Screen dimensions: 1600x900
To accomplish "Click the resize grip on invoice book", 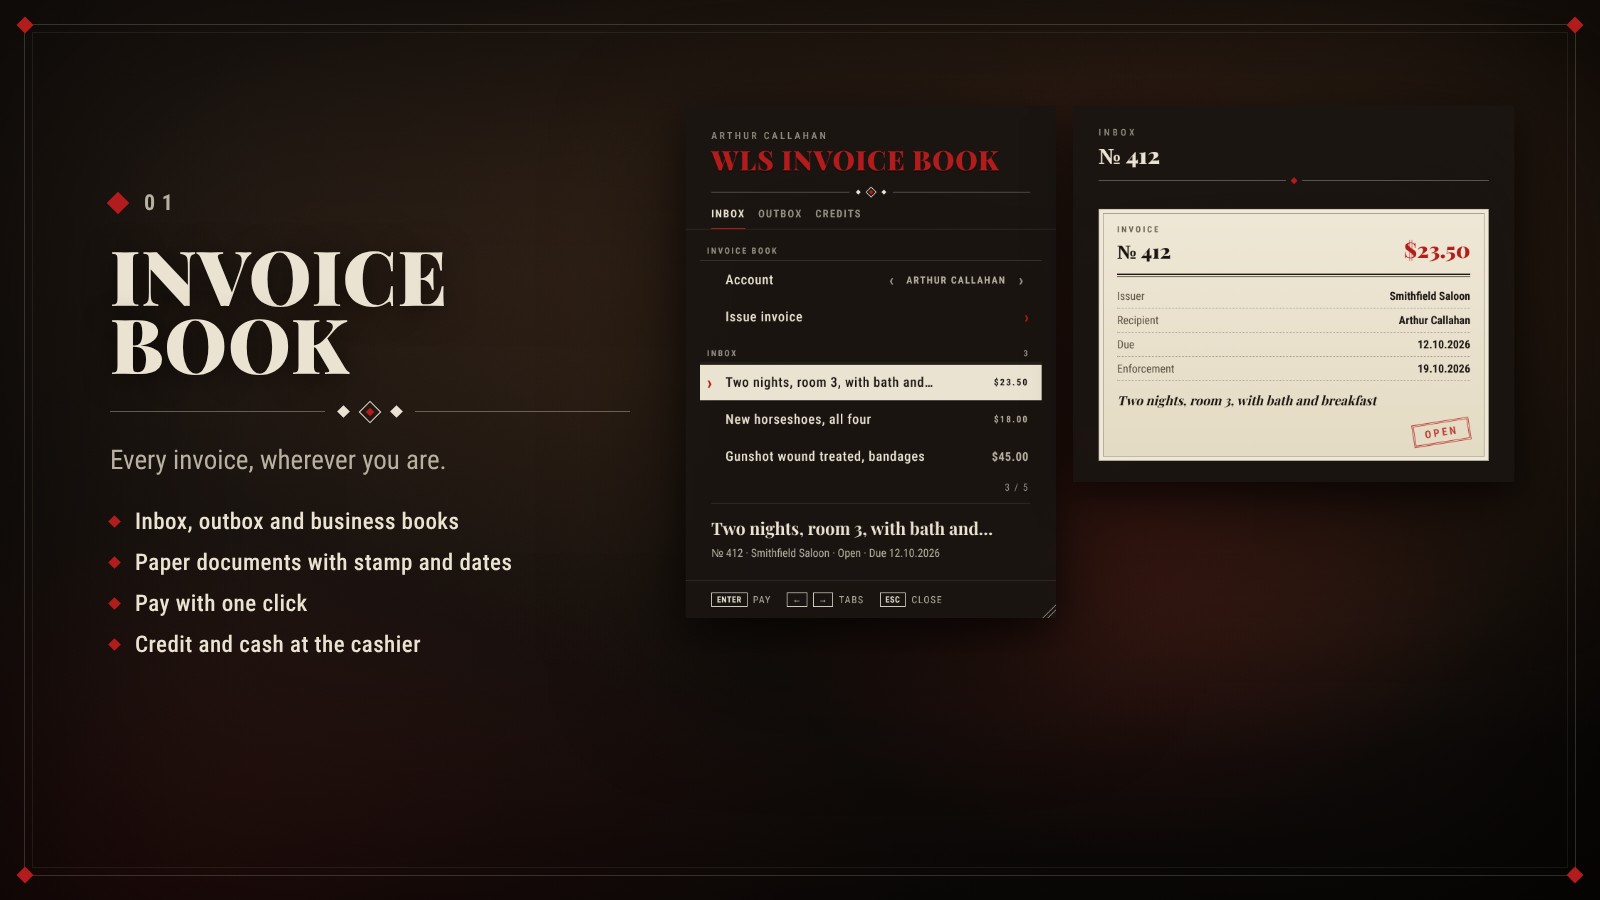I will tap(1049, 611).
